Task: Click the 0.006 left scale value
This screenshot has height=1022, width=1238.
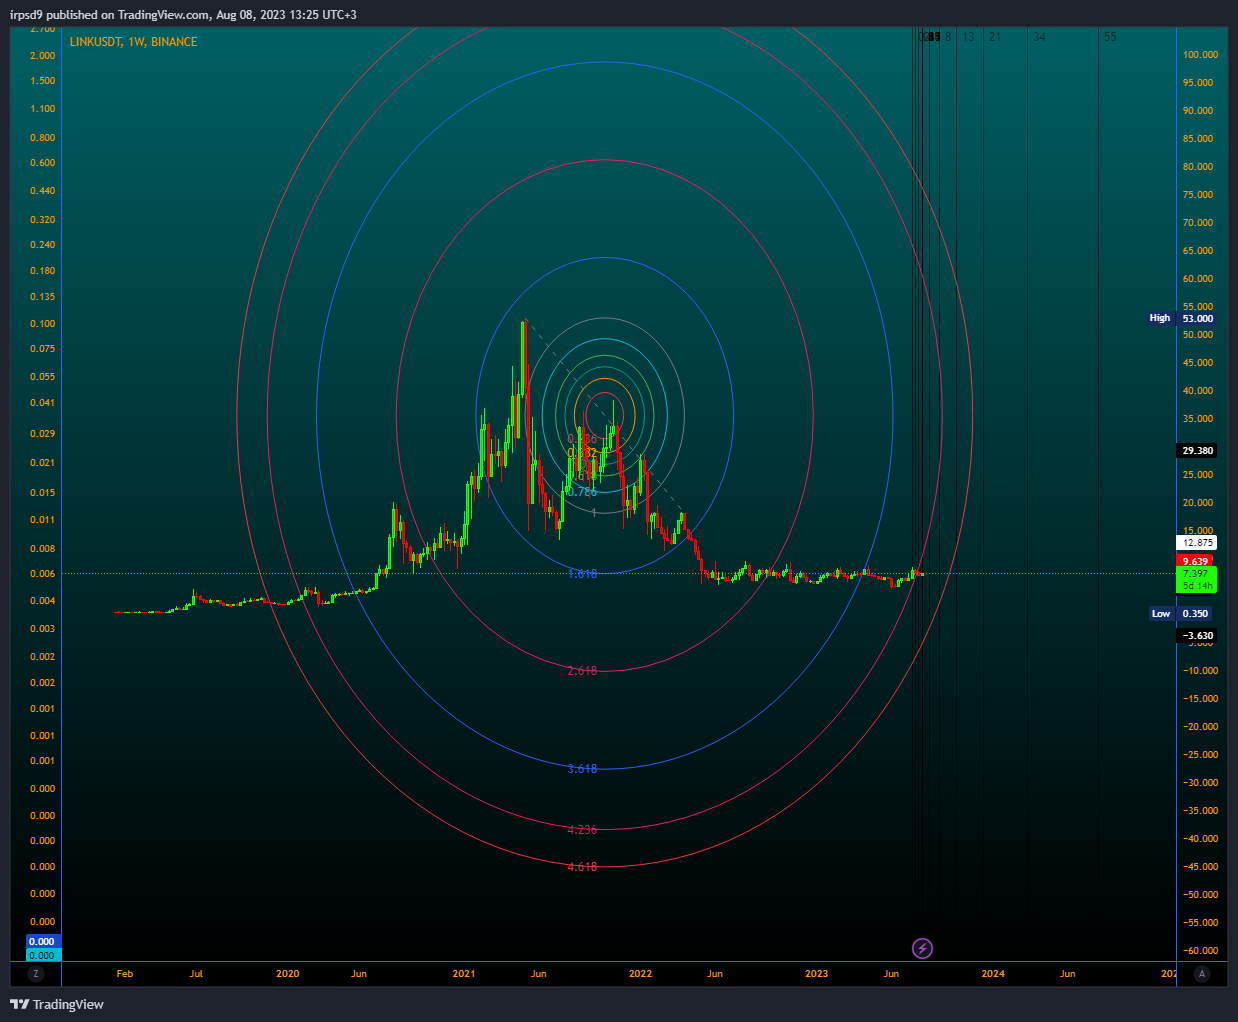Action: 43,574
